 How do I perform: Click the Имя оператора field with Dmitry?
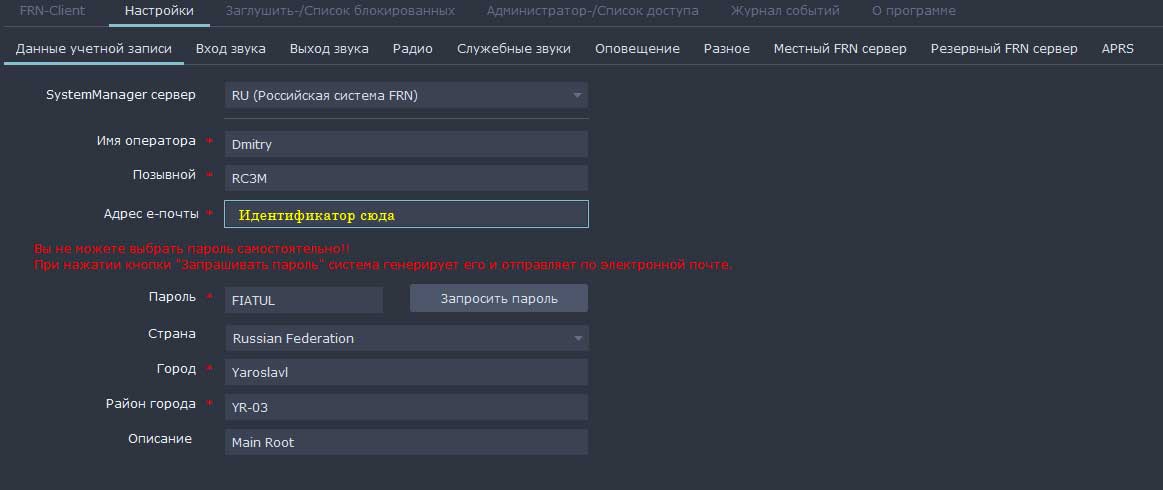click(406, 144)
